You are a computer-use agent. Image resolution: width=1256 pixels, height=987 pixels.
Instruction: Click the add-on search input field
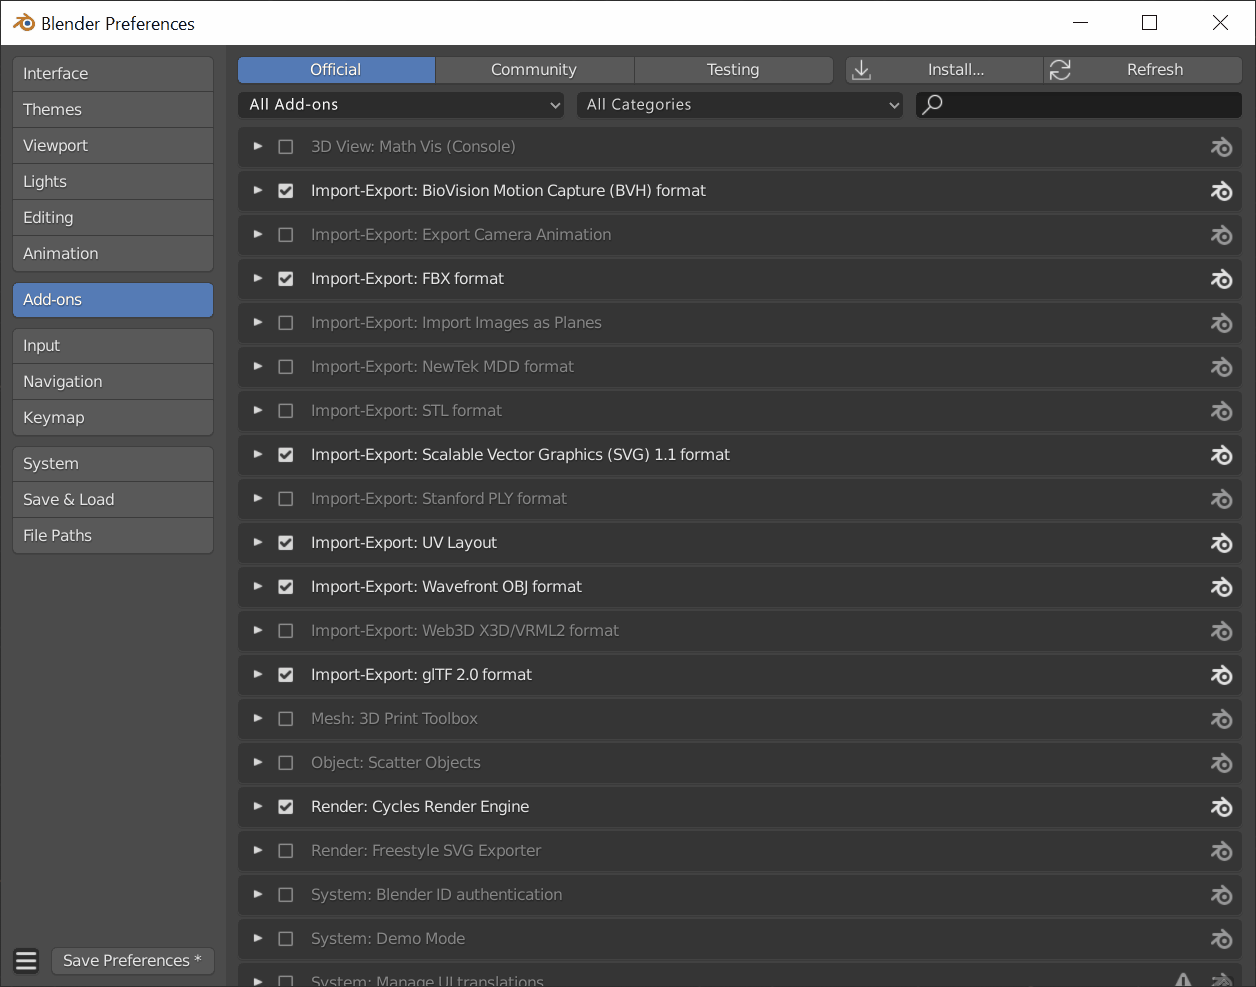1079,105
